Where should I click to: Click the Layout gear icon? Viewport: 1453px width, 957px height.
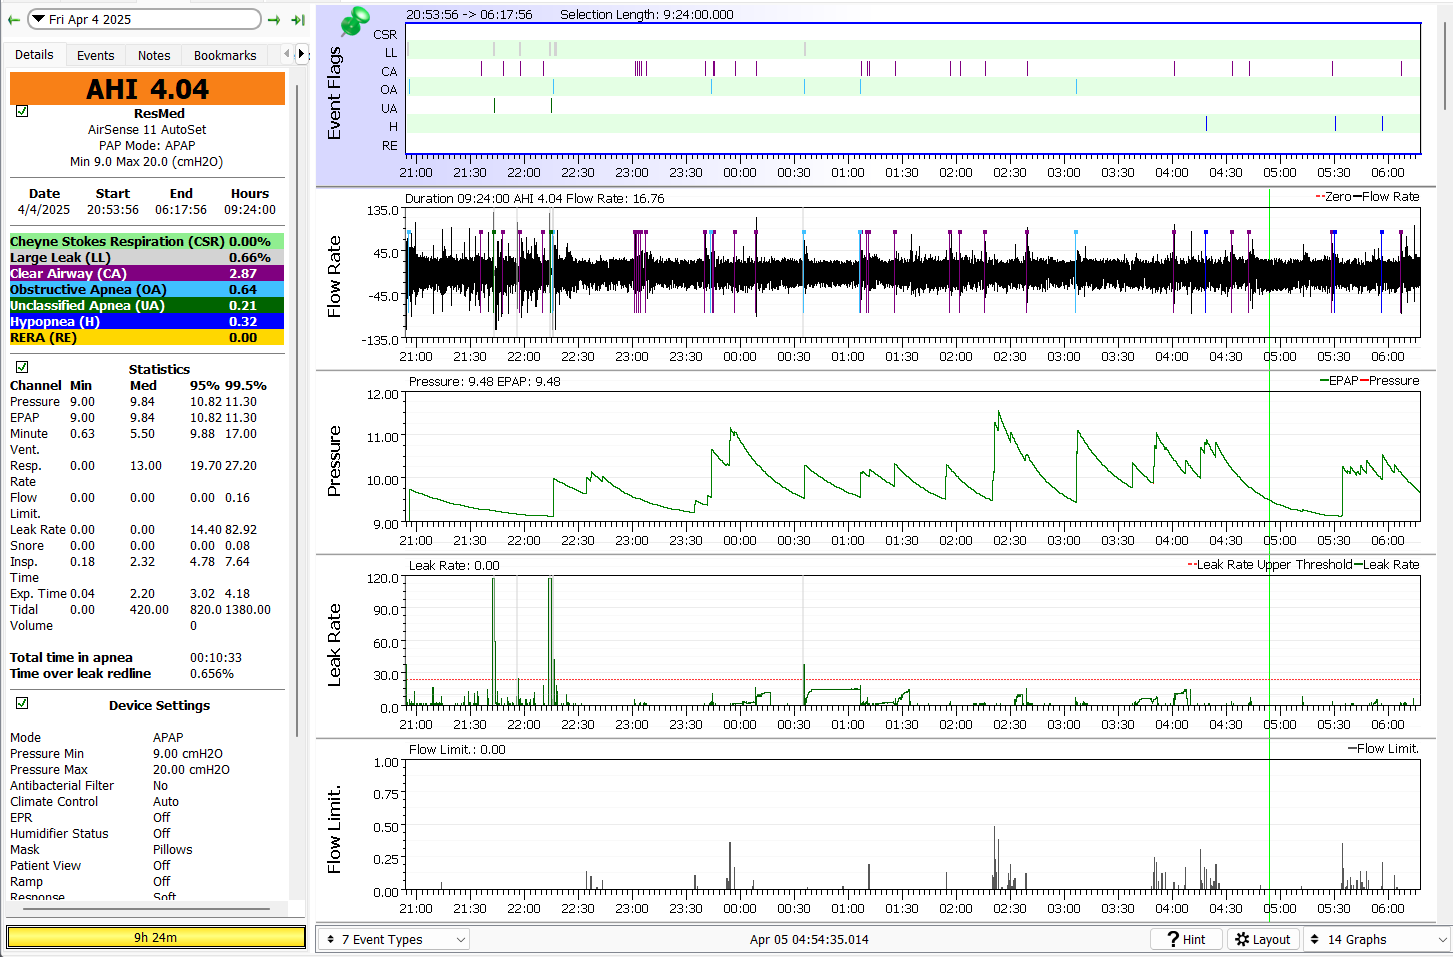[1242, 939]
